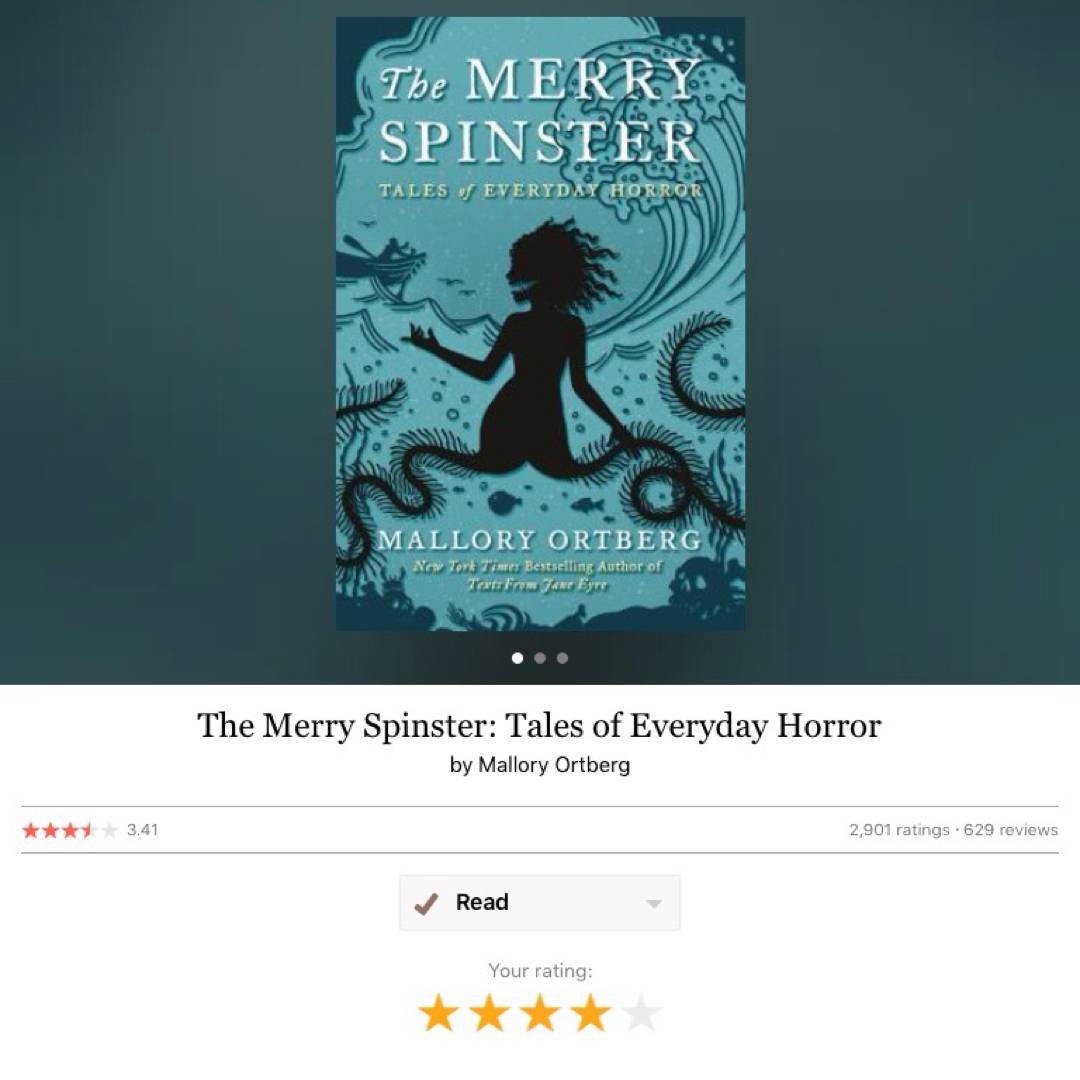Click the fourth yellow rating star
The image size is (1080, 1080).
click(x=591, y=1013)
